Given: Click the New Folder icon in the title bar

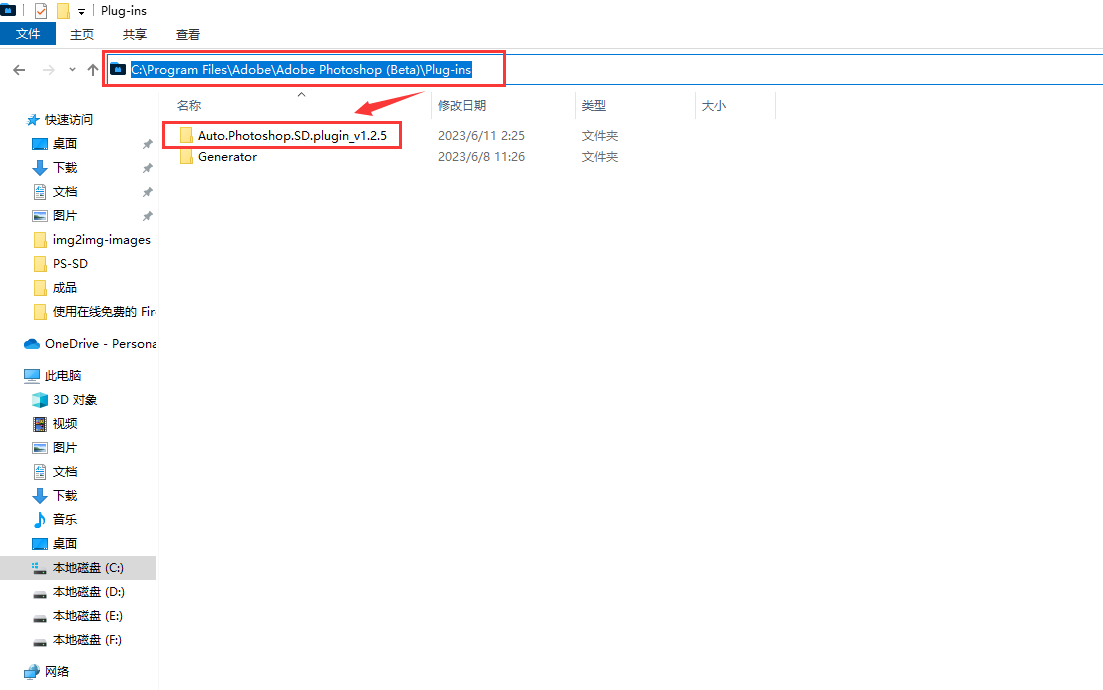Looking at the screenshot, I should pyautogui.click(x=63, y=11).
